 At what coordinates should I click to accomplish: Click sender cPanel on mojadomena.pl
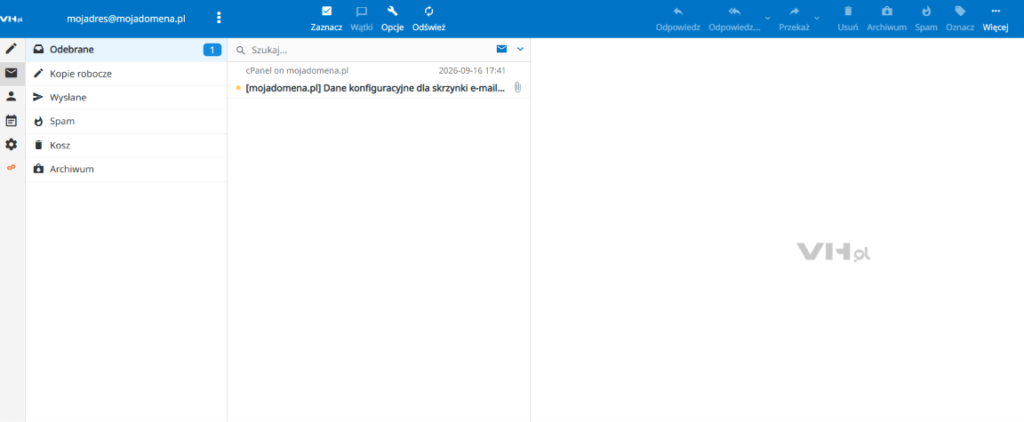pos(297,71)
